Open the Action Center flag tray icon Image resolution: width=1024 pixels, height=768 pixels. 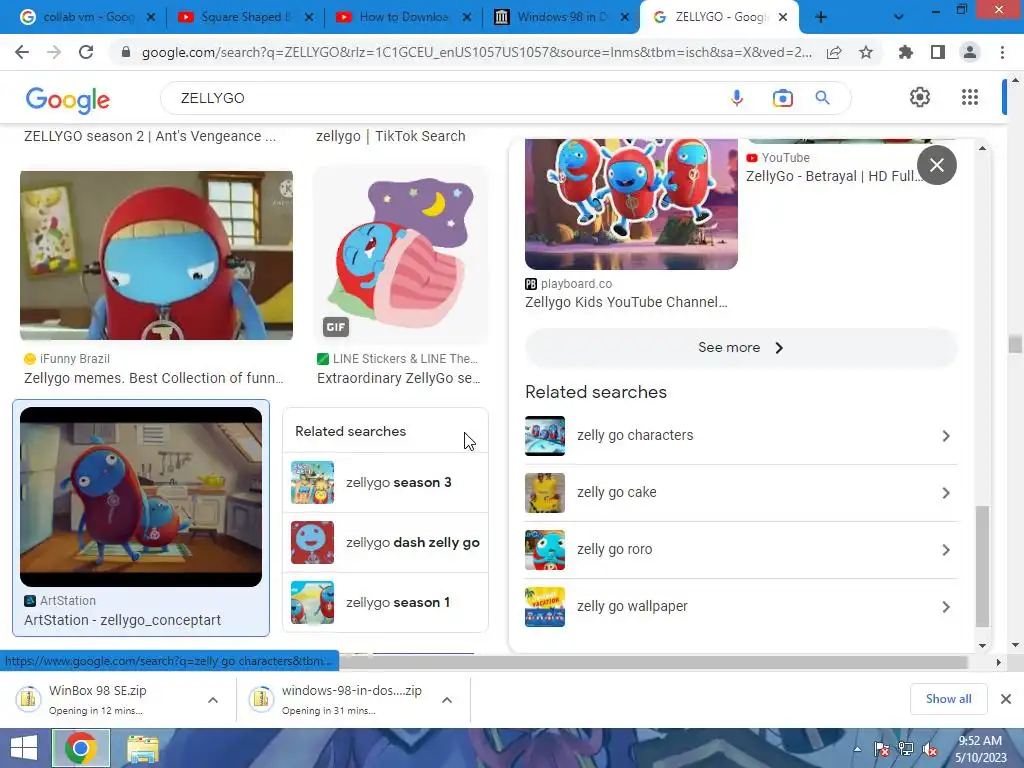point(882,749)
